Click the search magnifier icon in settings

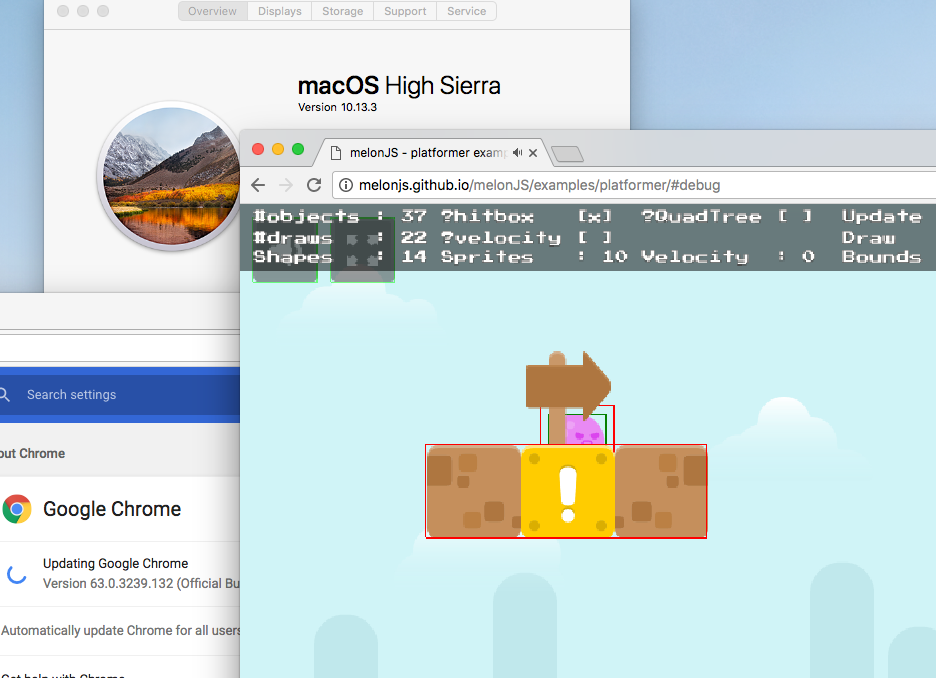pos(5,395)
